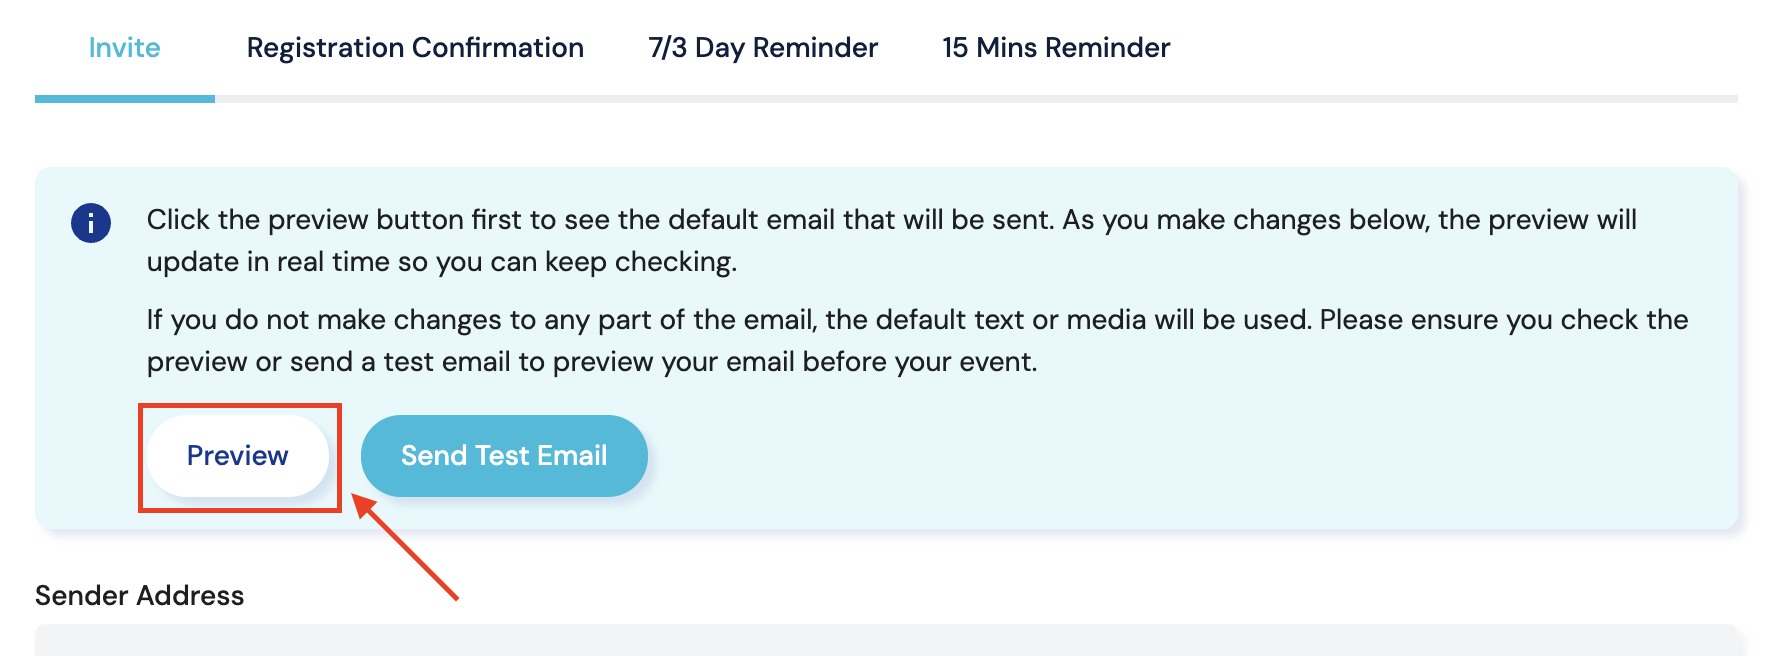Click the blue info icon
The height and width of the screenshot is (656, 1774).
click(91, 223)
